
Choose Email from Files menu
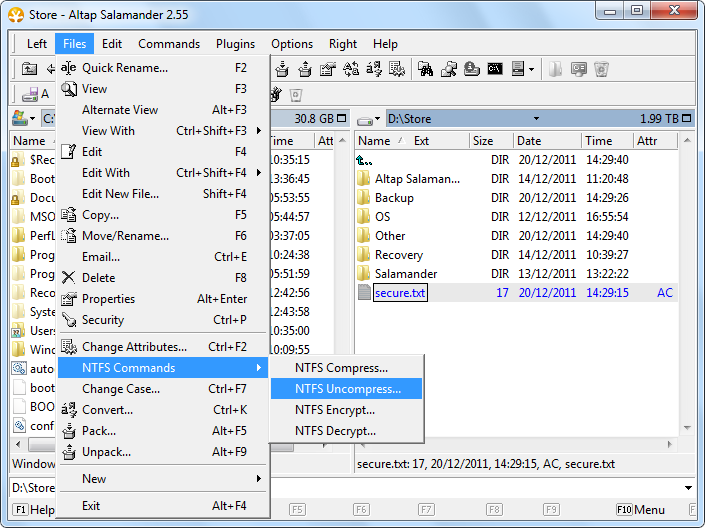(x=163, y=257)
